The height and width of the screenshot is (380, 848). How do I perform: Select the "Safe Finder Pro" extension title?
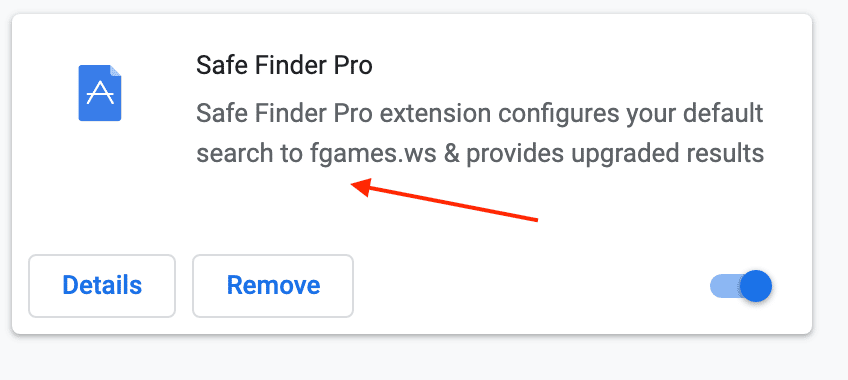(x=284, y=66)
